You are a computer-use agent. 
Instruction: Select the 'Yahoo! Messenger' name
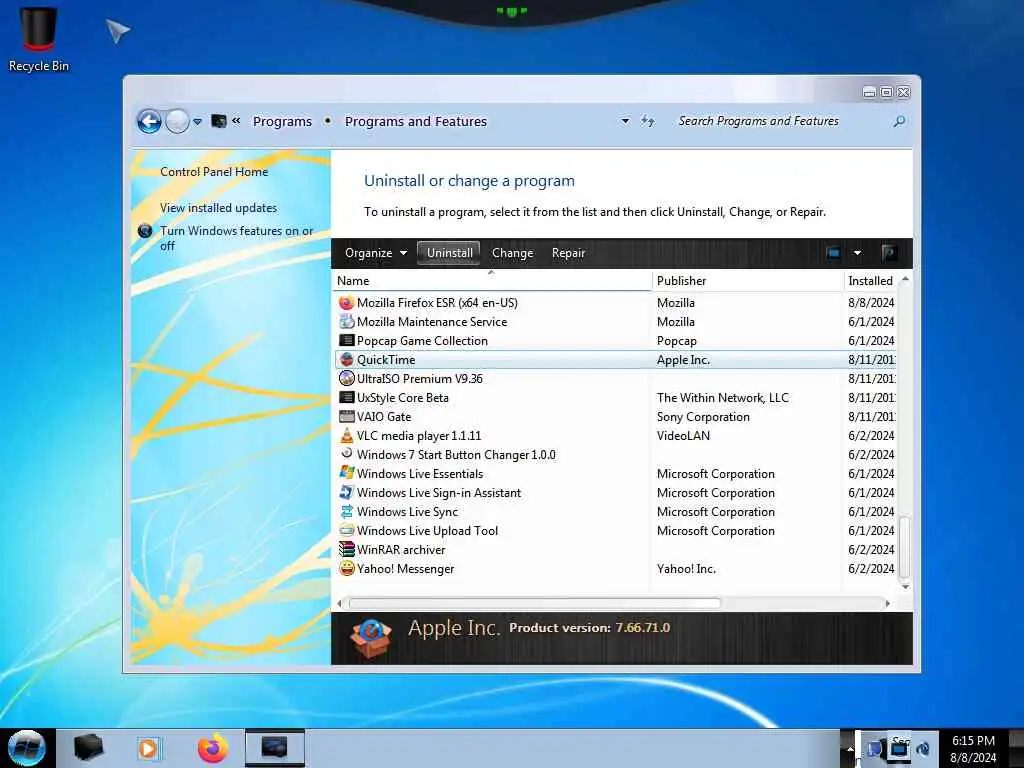[x=406, y=569]
